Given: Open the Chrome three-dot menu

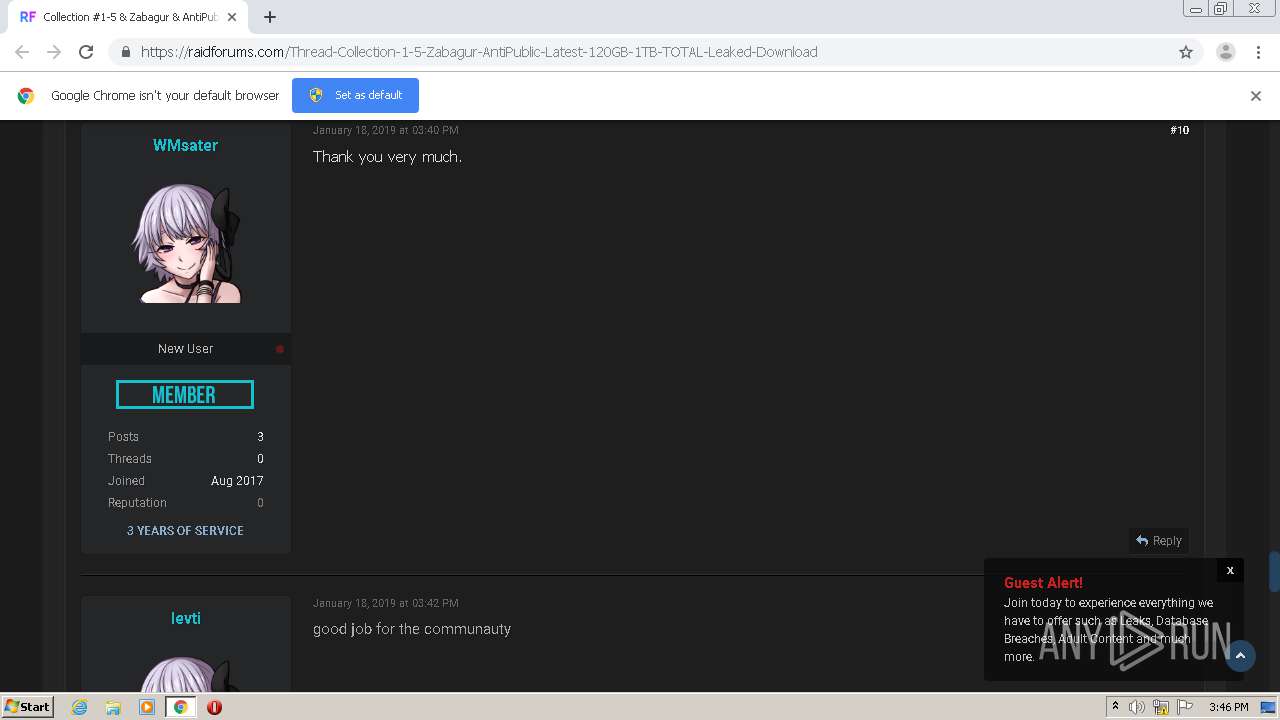Looking at the screenshot, I should click(1258, 52).
